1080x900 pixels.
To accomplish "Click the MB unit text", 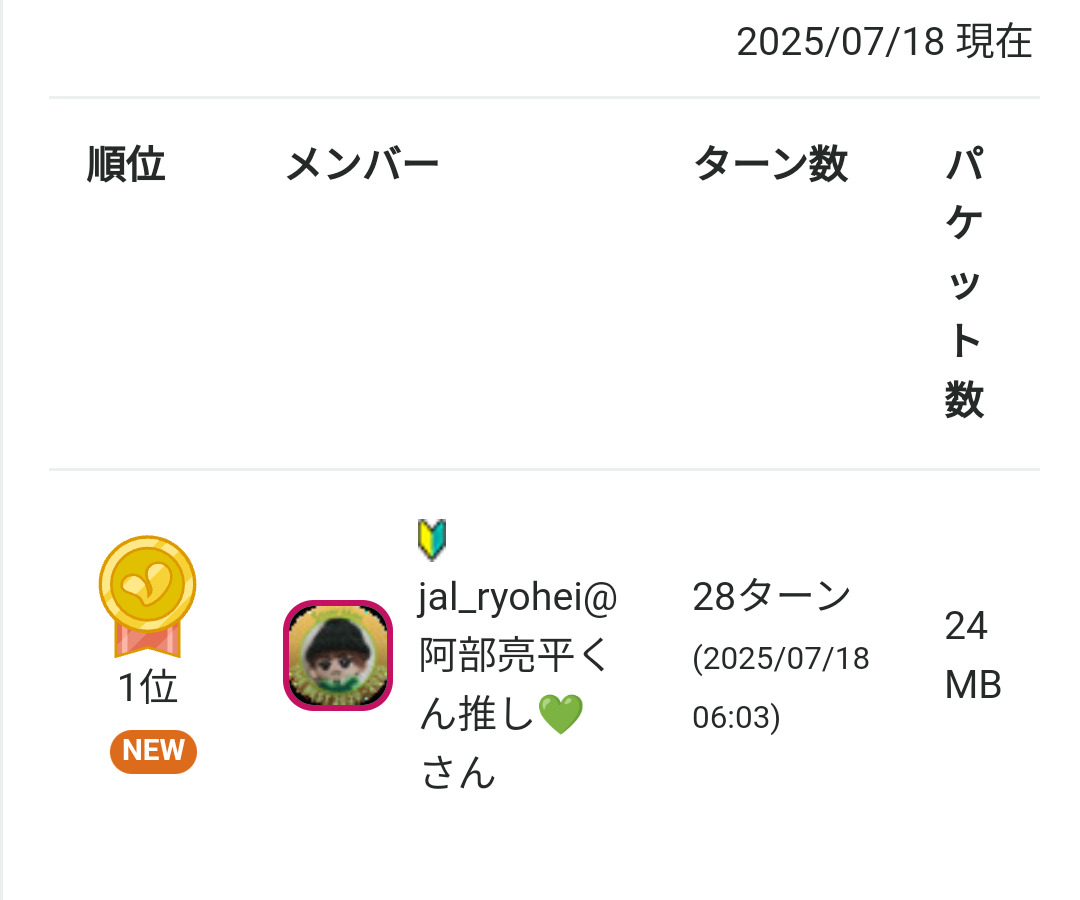I will [x=972, y=686].
